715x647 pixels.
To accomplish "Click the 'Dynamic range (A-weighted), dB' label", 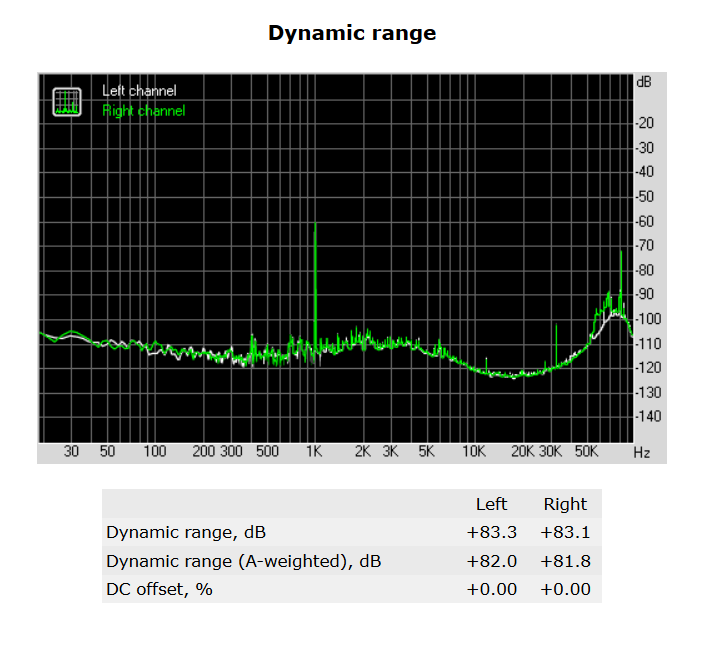I will pos(244,561).
